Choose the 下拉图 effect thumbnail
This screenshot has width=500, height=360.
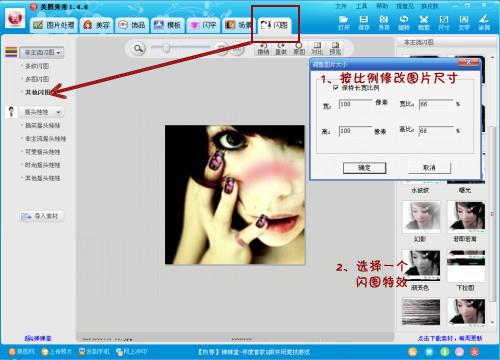(466, 266)
